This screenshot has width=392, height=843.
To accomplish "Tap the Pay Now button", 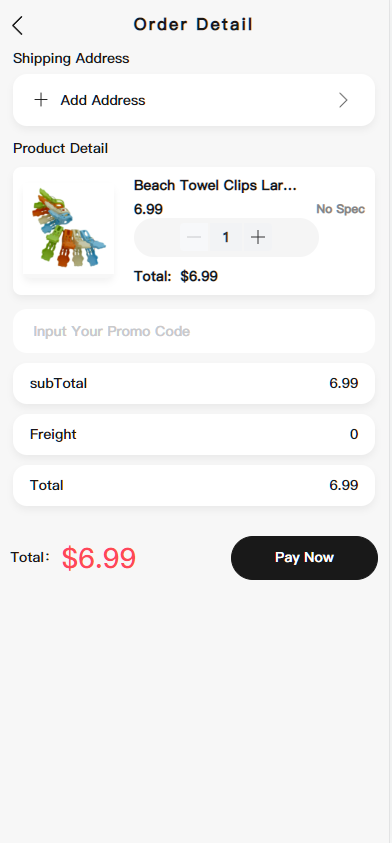I will (304, 558).
